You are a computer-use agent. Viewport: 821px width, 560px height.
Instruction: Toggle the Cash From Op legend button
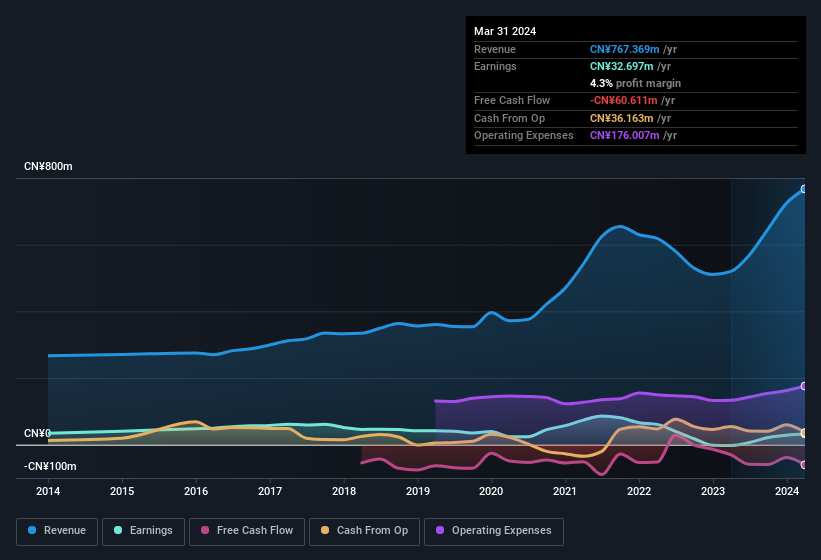[364, 531]
